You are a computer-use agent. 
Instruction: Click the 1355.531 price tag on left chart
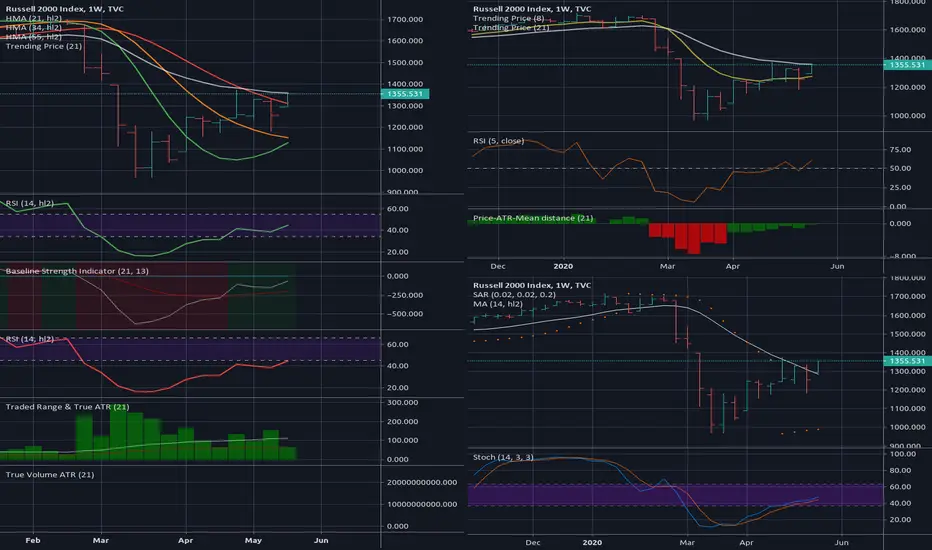[x=405, y=94]
